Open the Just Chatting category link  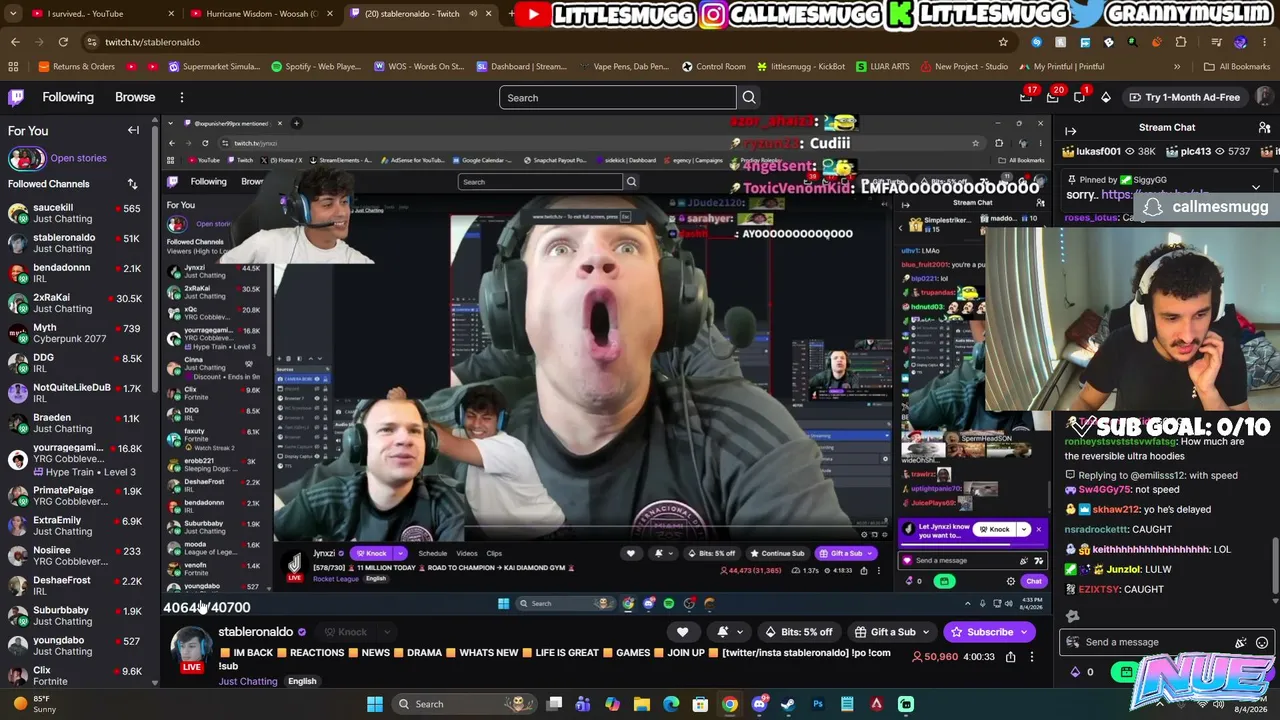pos(248,682)
